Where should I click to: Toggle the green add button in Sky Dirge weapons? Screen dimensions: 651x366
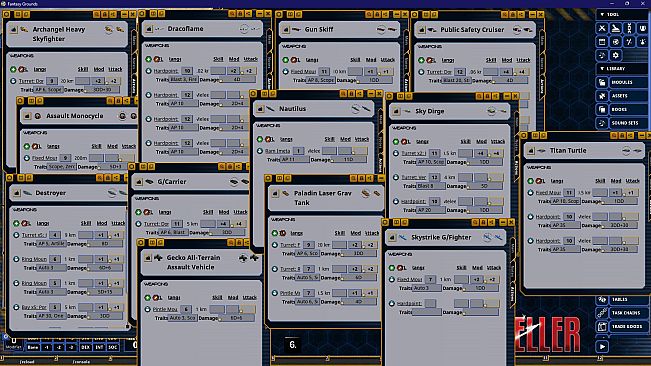(396, 142)
